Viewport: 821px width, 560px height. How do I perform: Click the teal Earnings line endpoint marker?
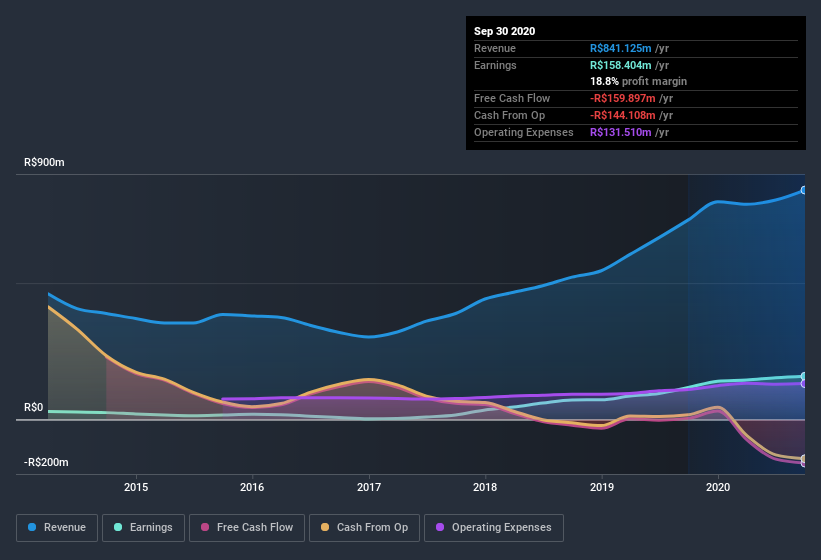pyautogui.click(x=804, y=377)
